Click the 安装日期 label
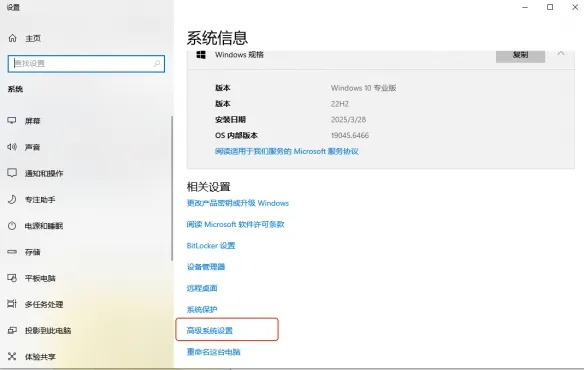Screen dimensions: 584x370 (230, 120)
